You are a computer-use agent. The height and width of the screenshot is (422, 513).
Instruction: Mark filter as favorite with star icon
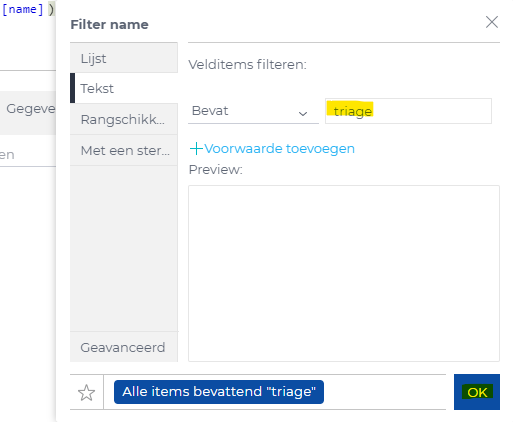(86, 392)
